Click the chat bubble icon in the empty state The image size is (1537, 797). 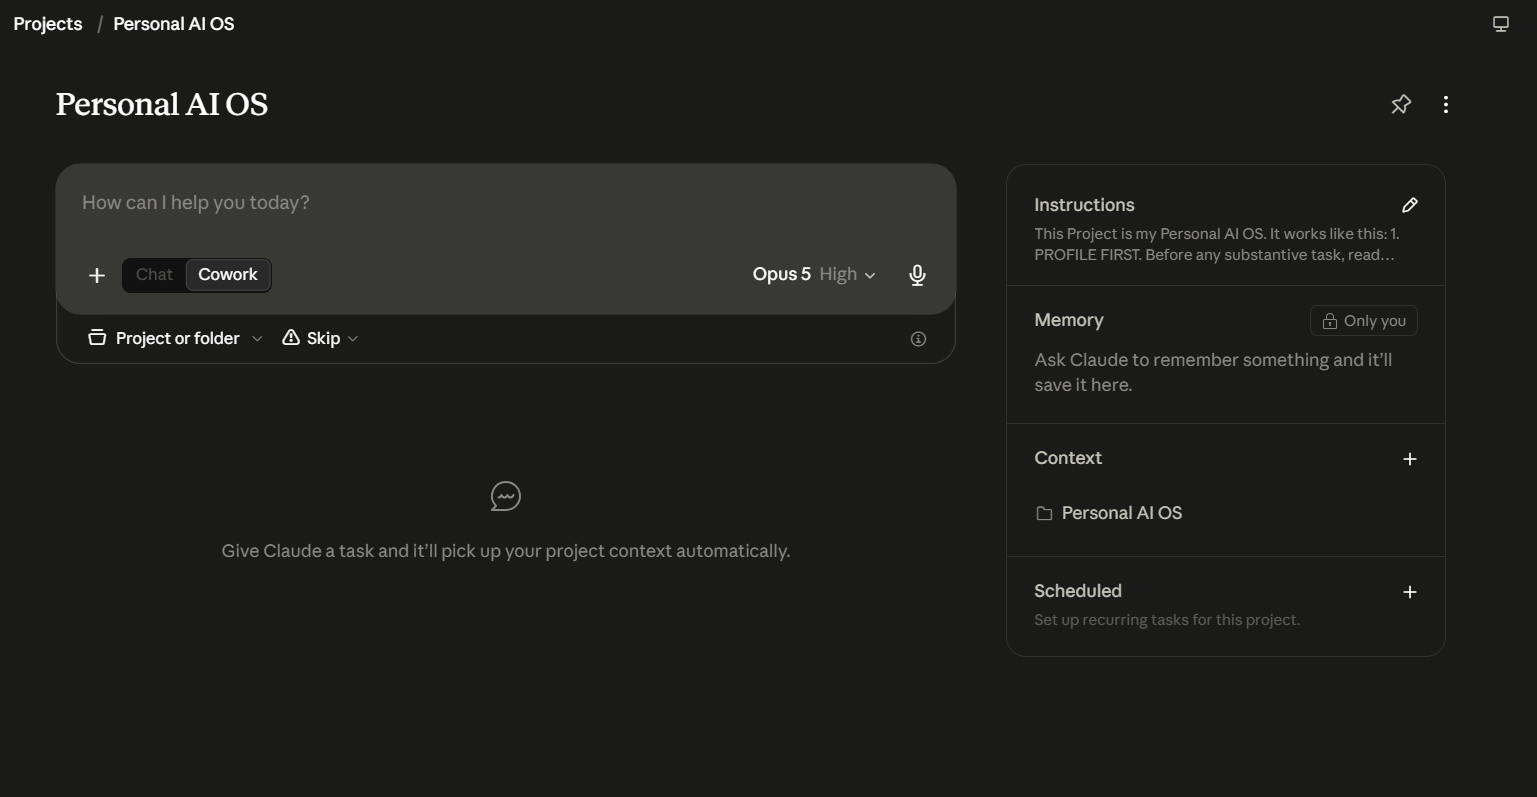coord(506,496)
